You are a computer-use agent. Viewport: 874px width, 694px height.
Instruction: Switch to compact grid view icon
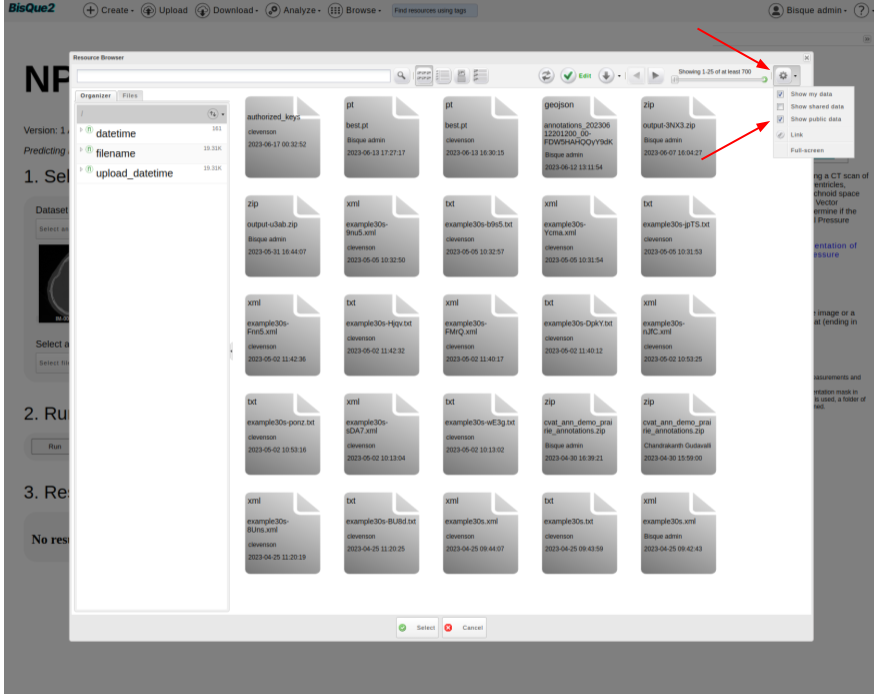click(424, 76)
